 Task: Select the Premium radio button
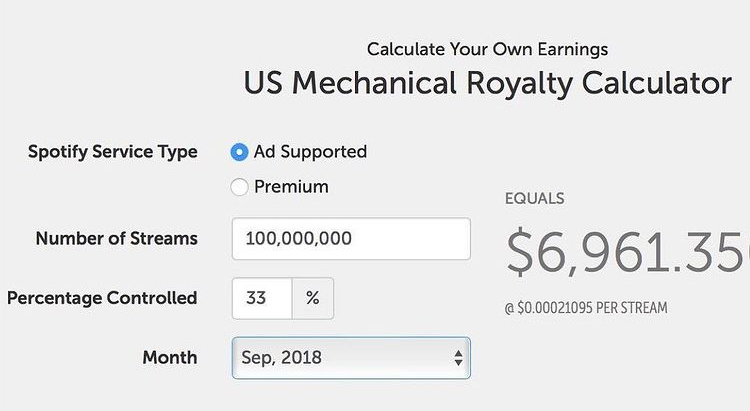[239, 186]
